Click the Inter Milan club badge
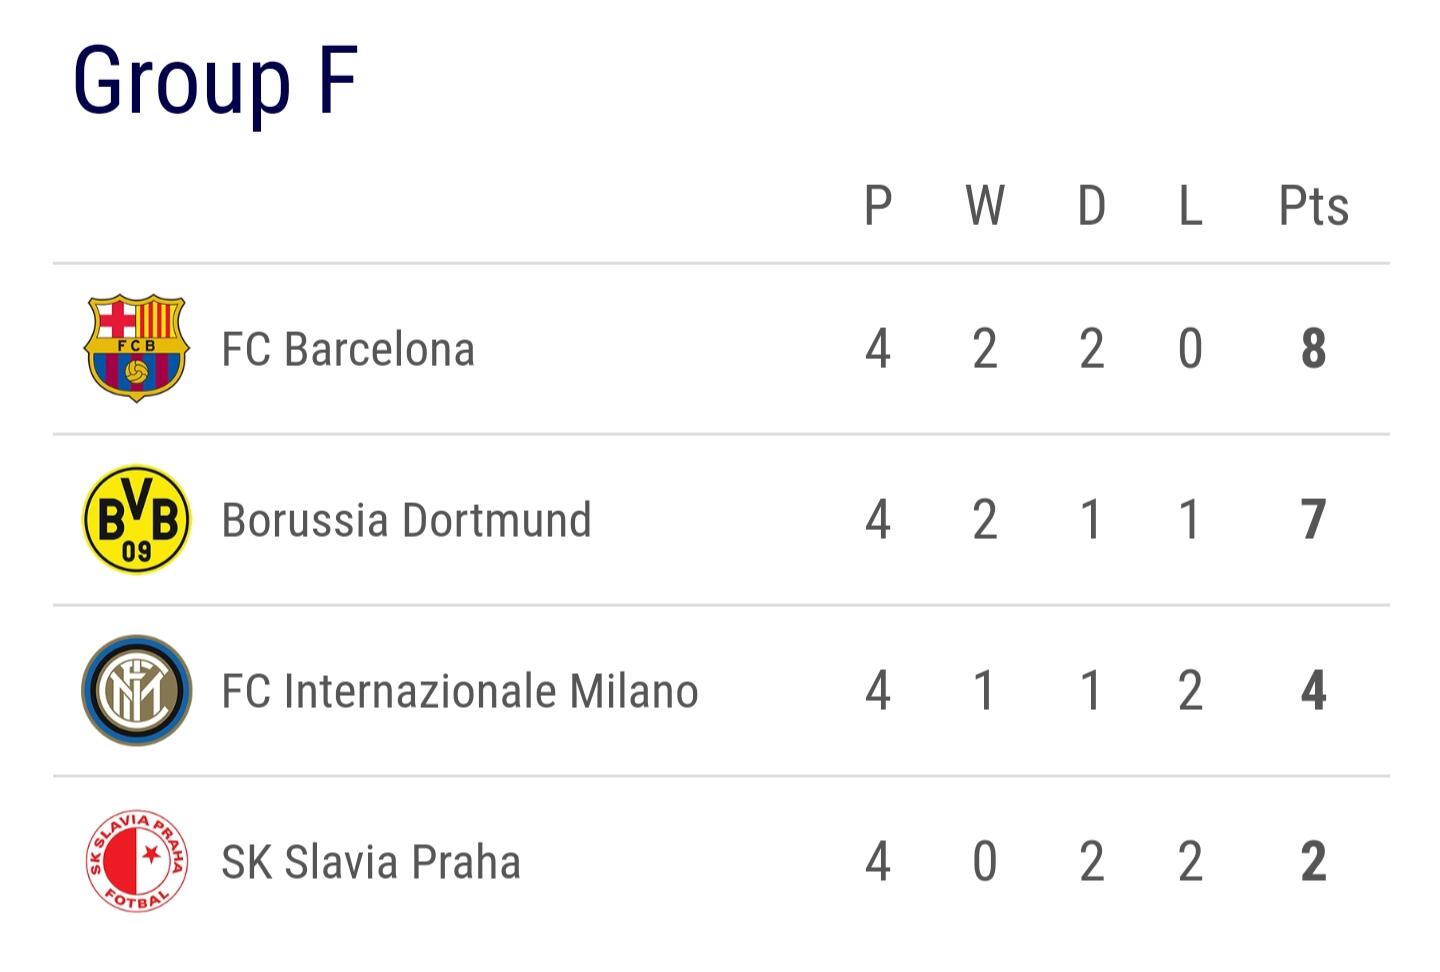 (x=136, y=690)
